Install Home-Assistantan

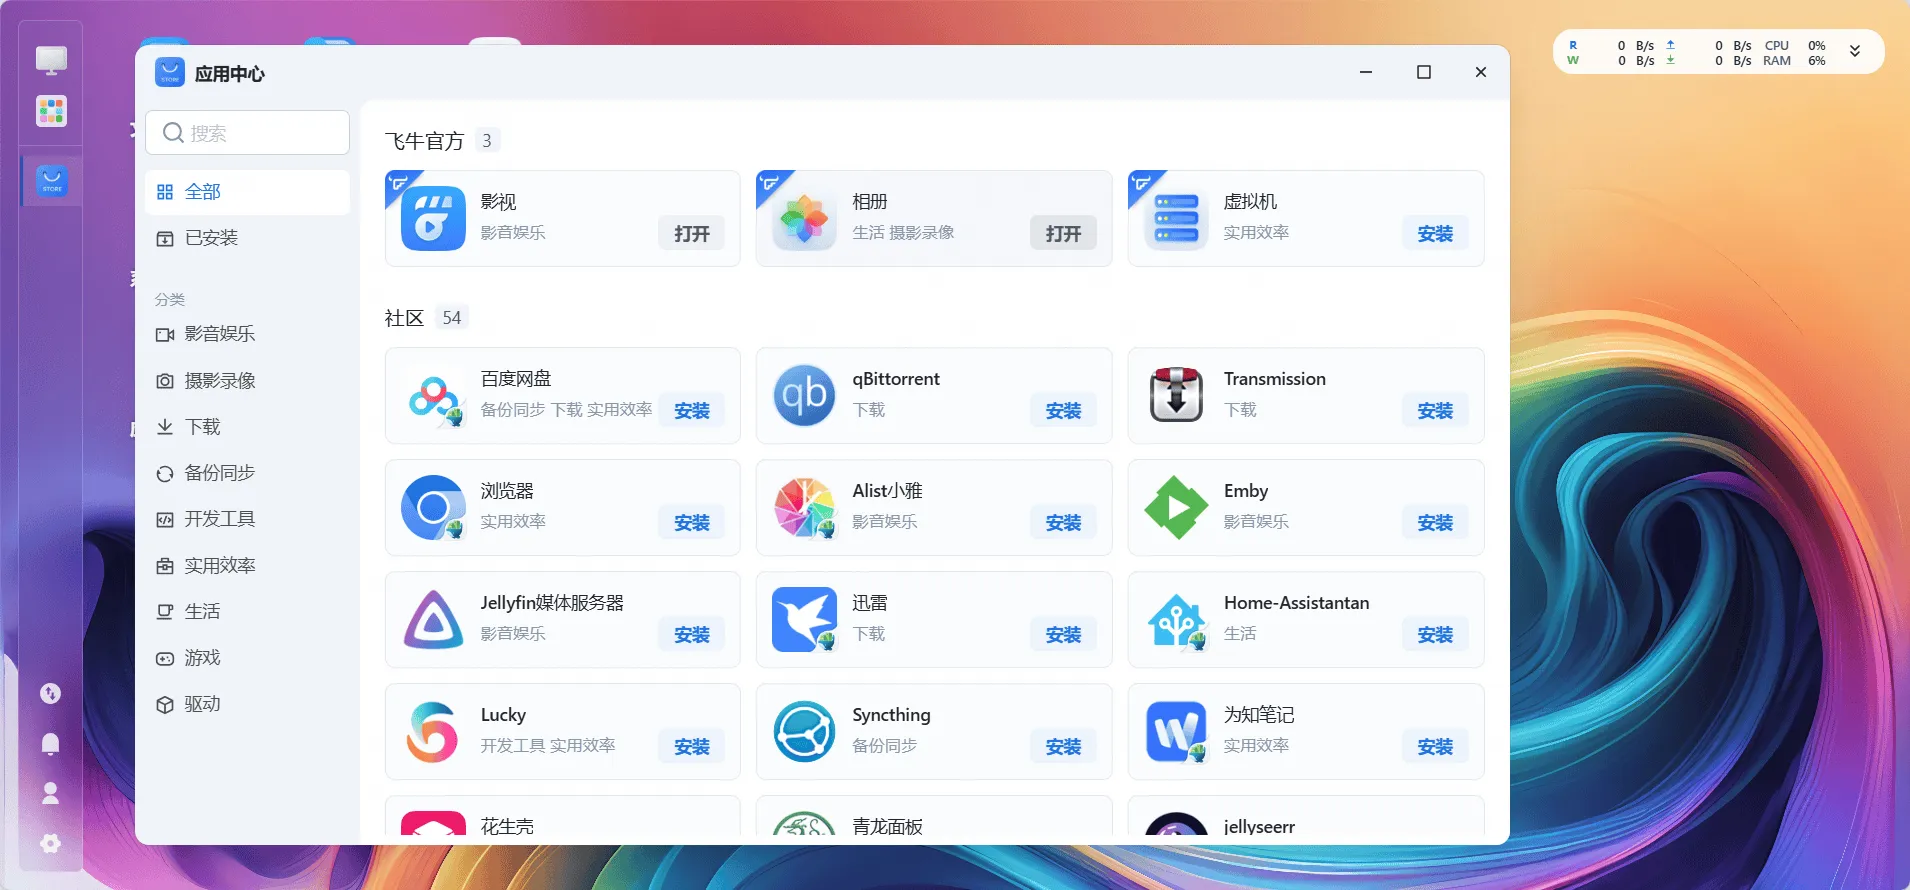(1435, 635)
